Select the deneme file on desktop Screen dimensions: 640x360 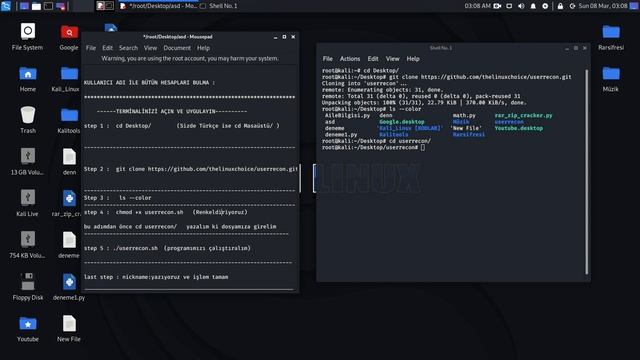[x=69, y=245]
